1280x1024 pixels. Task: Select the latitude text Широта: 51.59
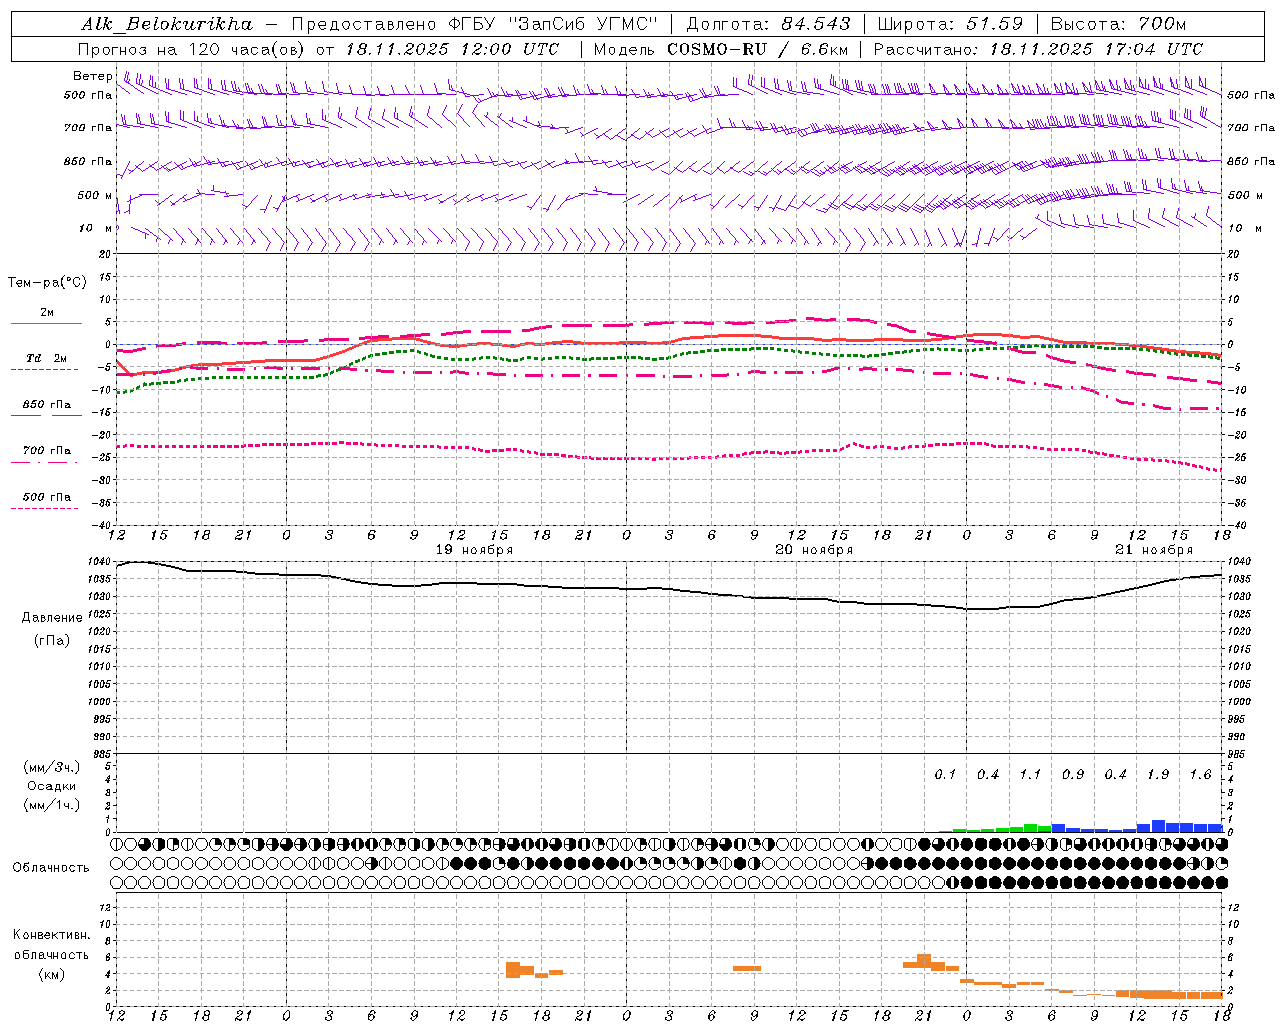tap(950, 24)
